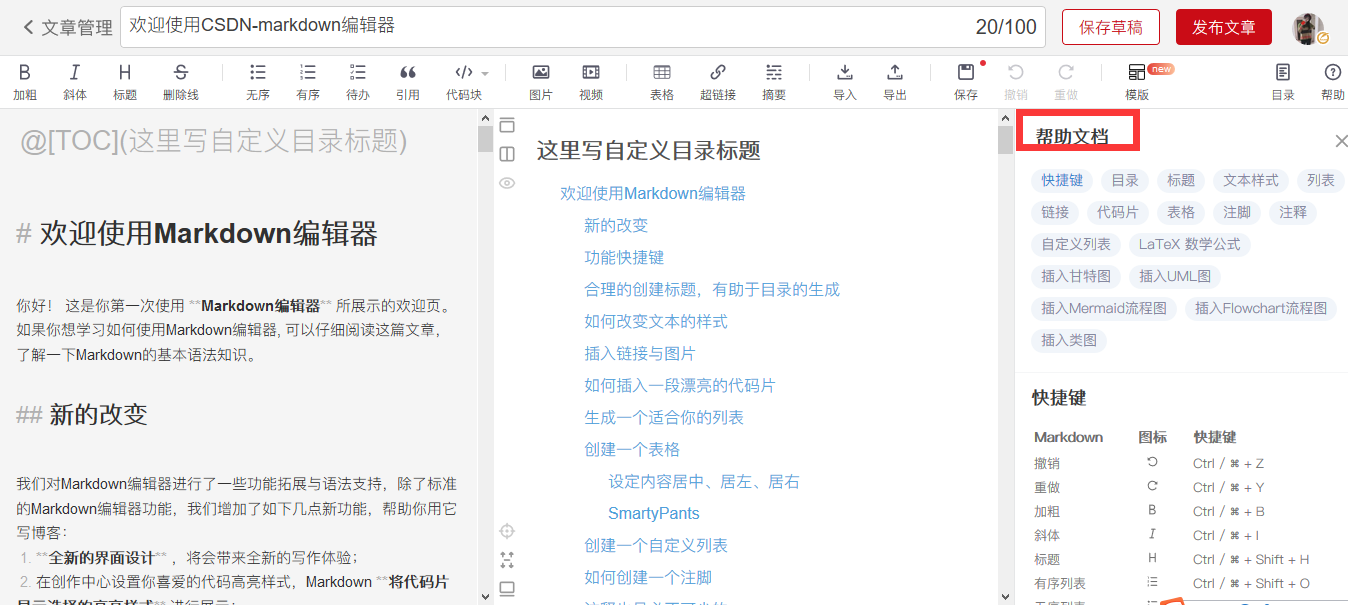Open TOC link 欢迎使用Markdown编辑器
This screenshot has width=1348, height=605.
click(x=653, y=194)
